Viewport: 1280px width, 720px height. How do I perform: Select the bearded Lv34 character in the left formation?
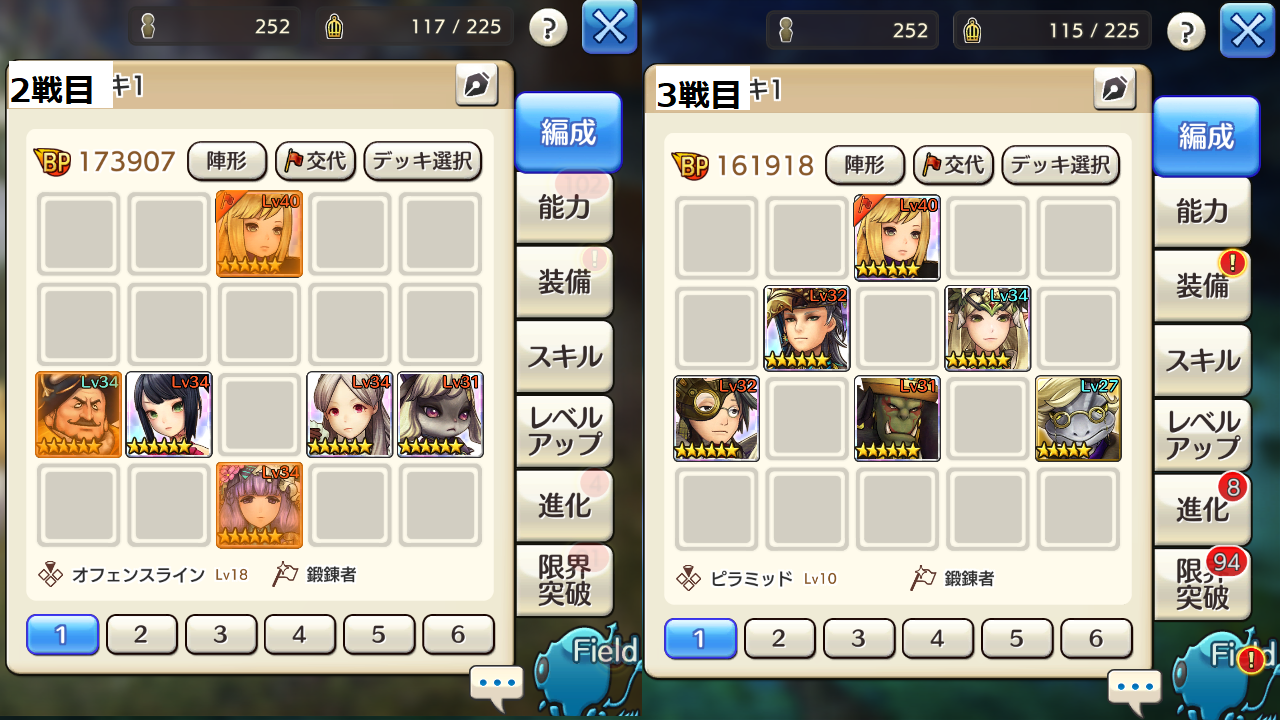click(79, 415)
